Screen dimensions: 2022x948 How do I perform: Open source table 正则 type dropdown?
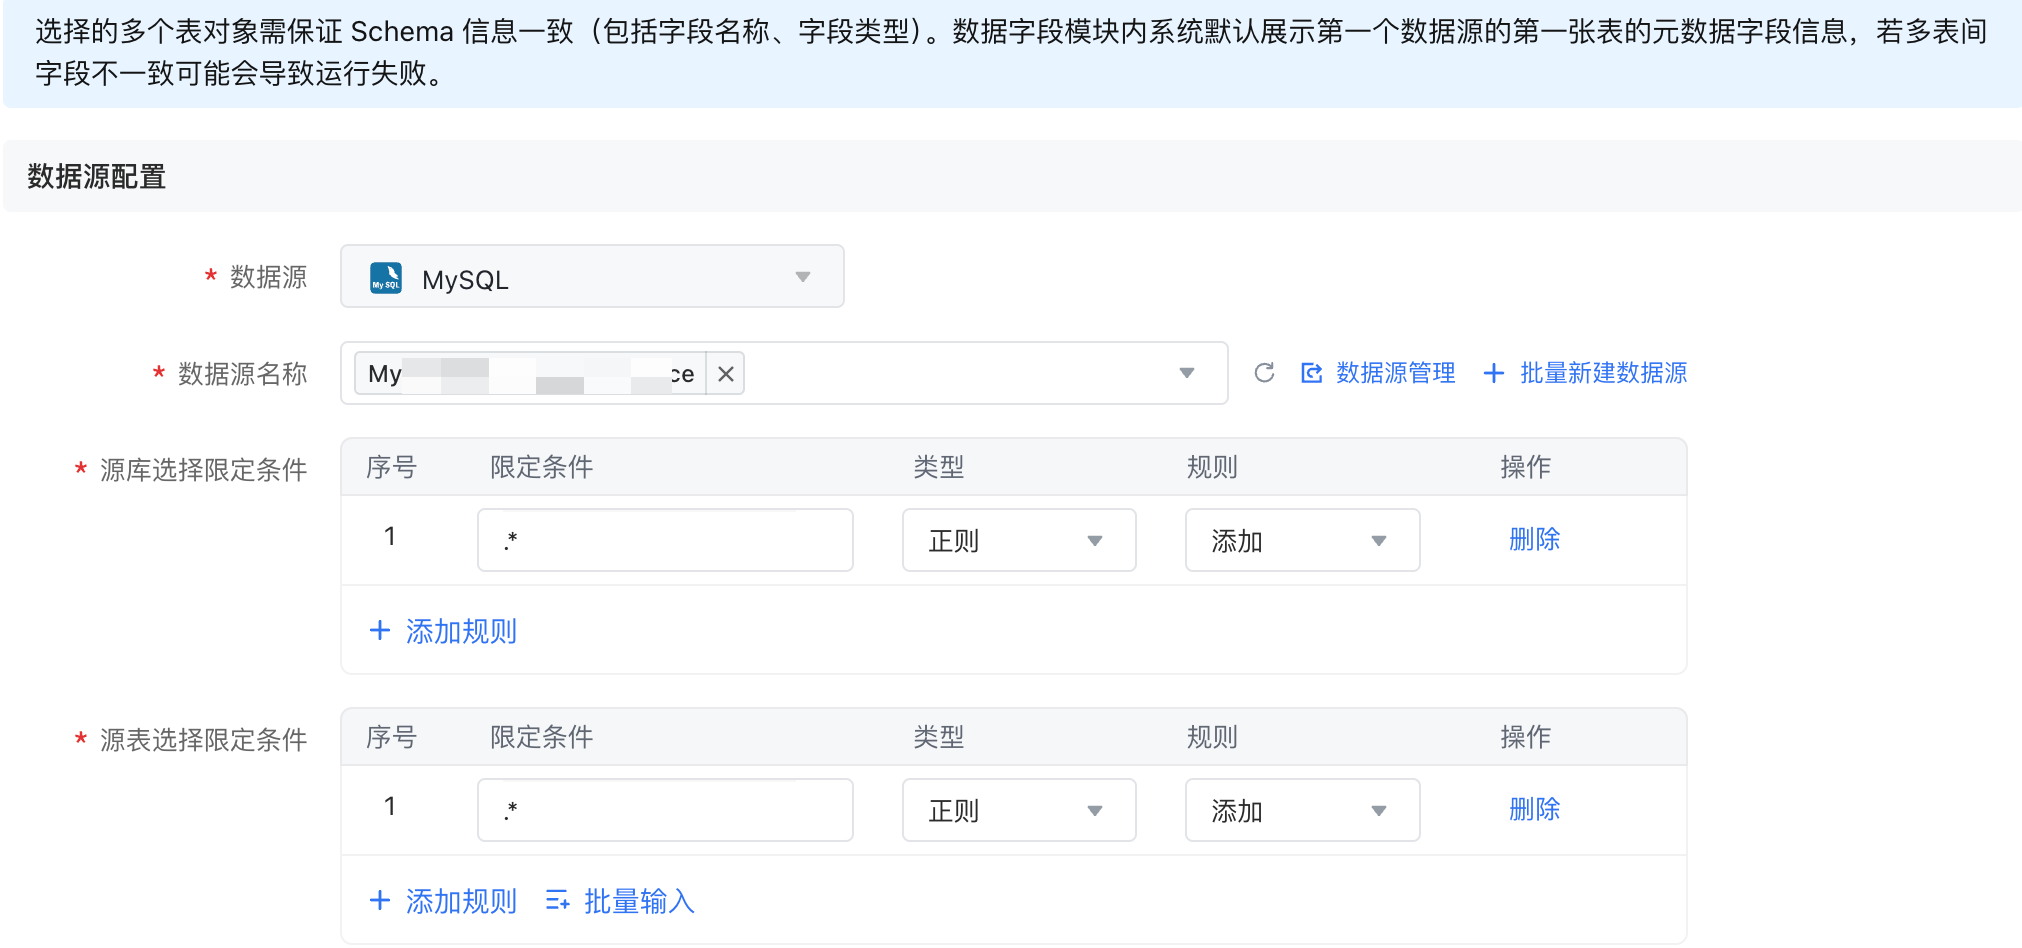[x=1018, y=811]
